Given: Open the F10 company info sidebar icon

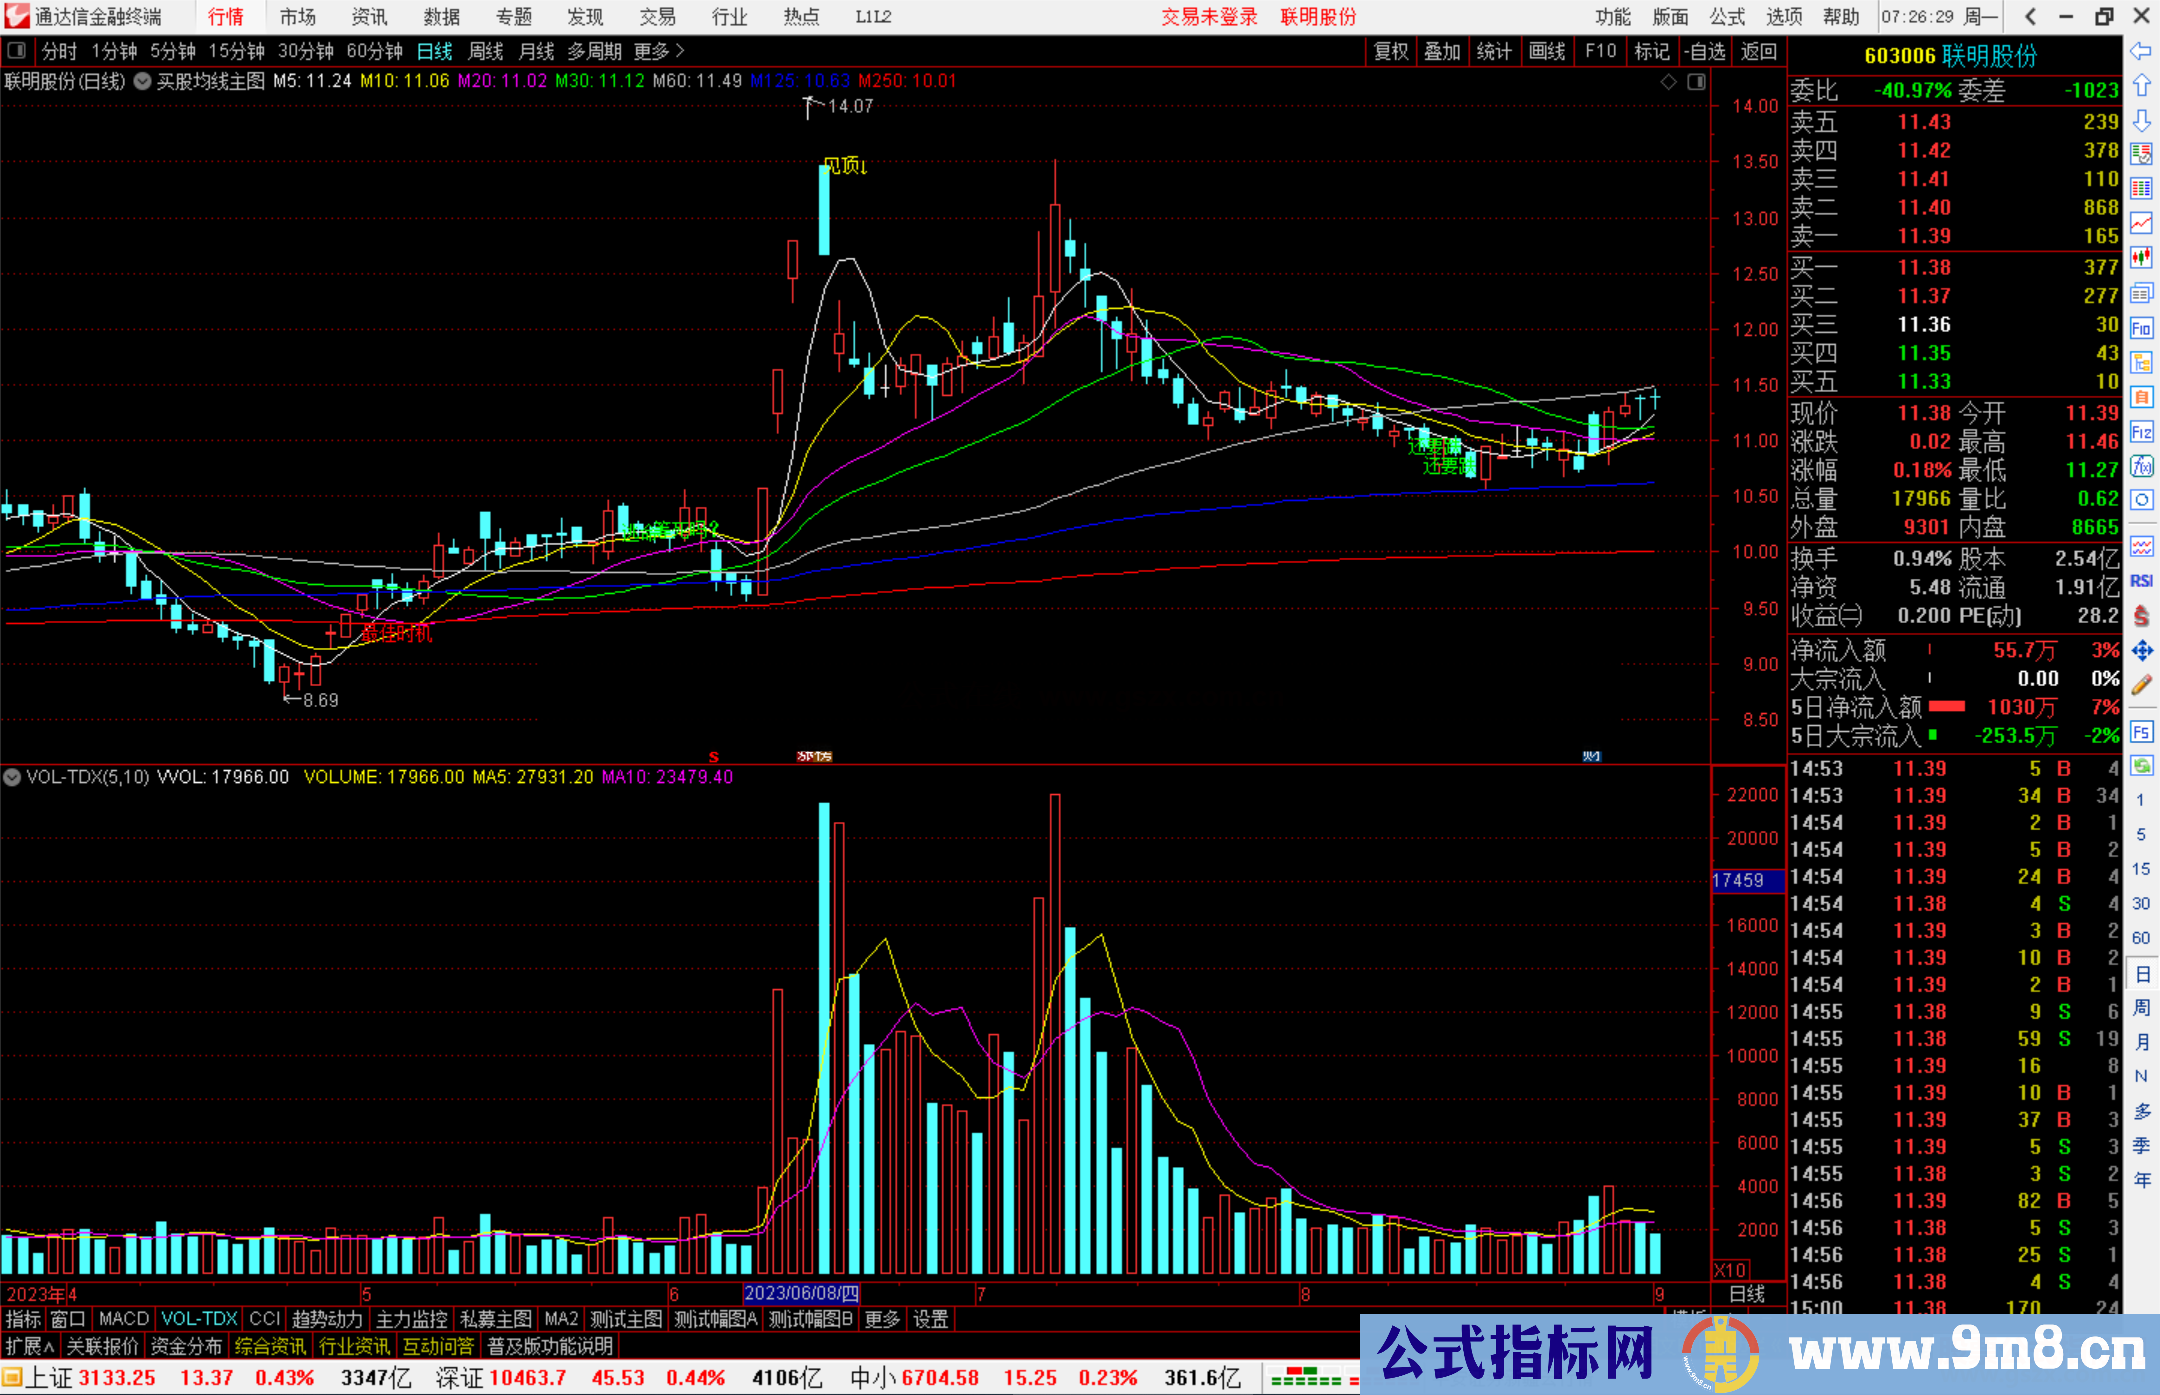Looking at the screenshot, I should click(2141, 328).
